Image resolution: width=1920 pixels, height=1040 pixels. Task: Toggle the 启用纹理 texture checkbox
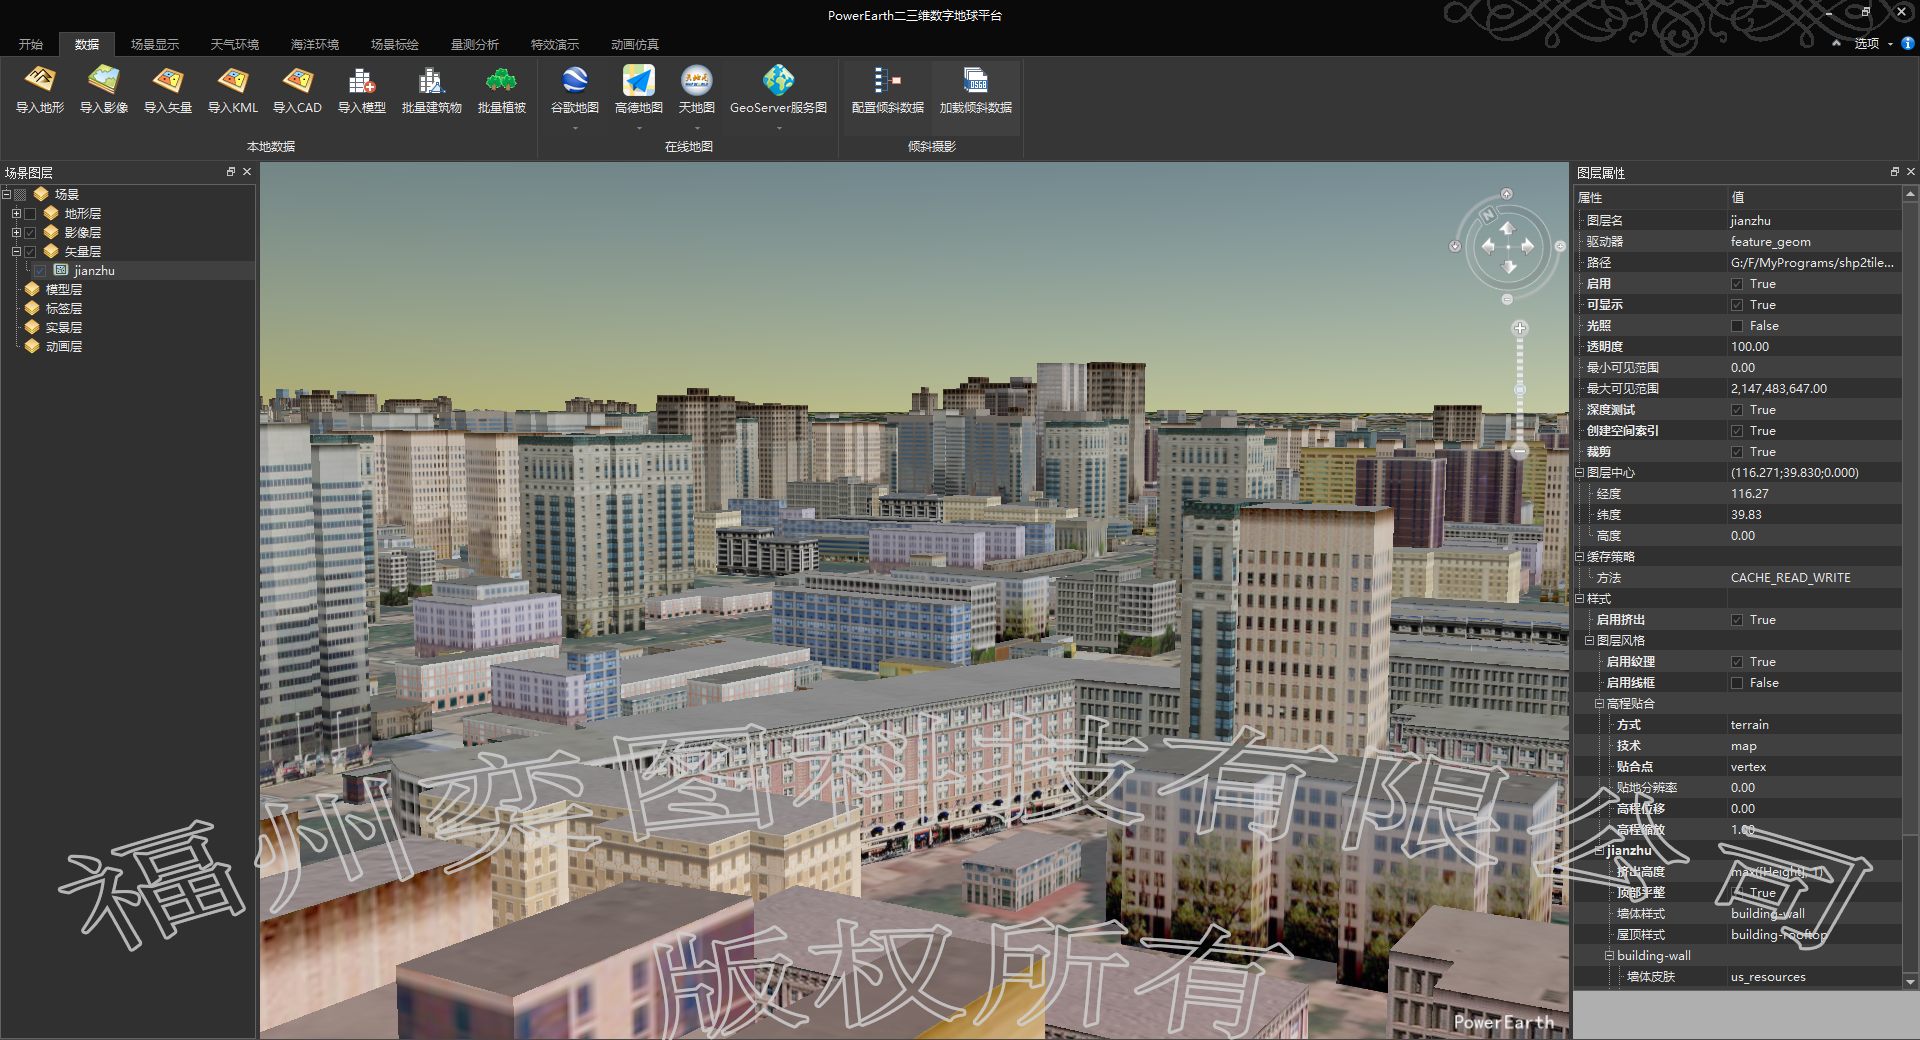coord(1737,662)
